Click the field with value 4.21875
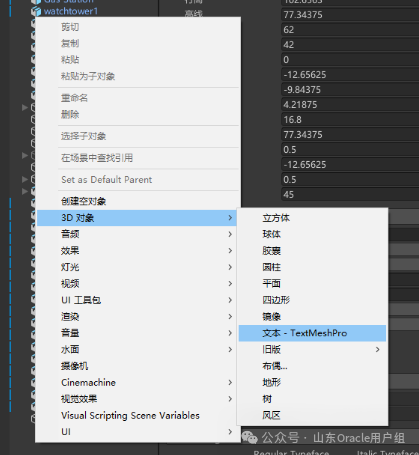Viewport: 419px width, 455px height. click(350, 105)
